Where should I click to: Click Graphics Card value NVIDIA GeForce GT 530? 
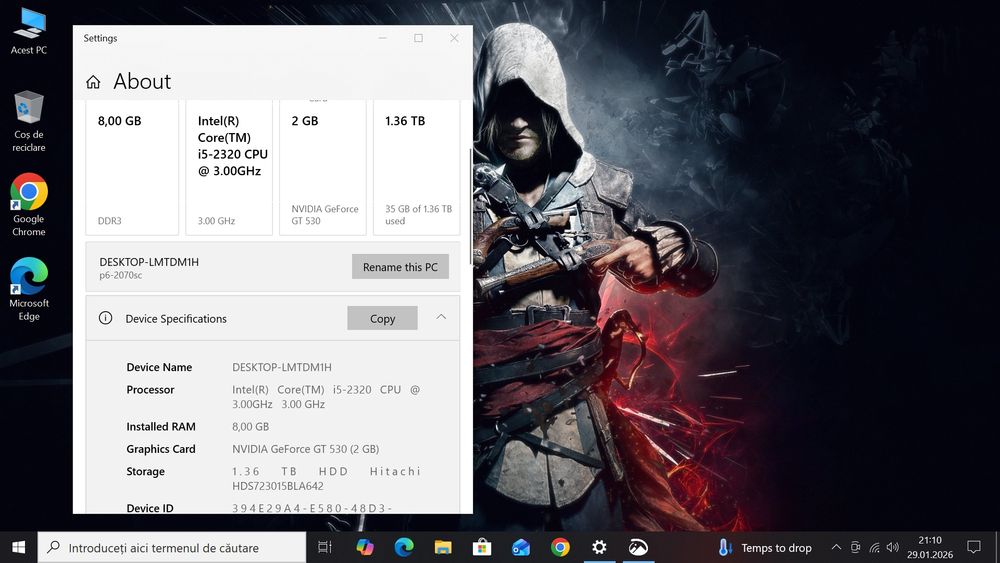point(305,449)
